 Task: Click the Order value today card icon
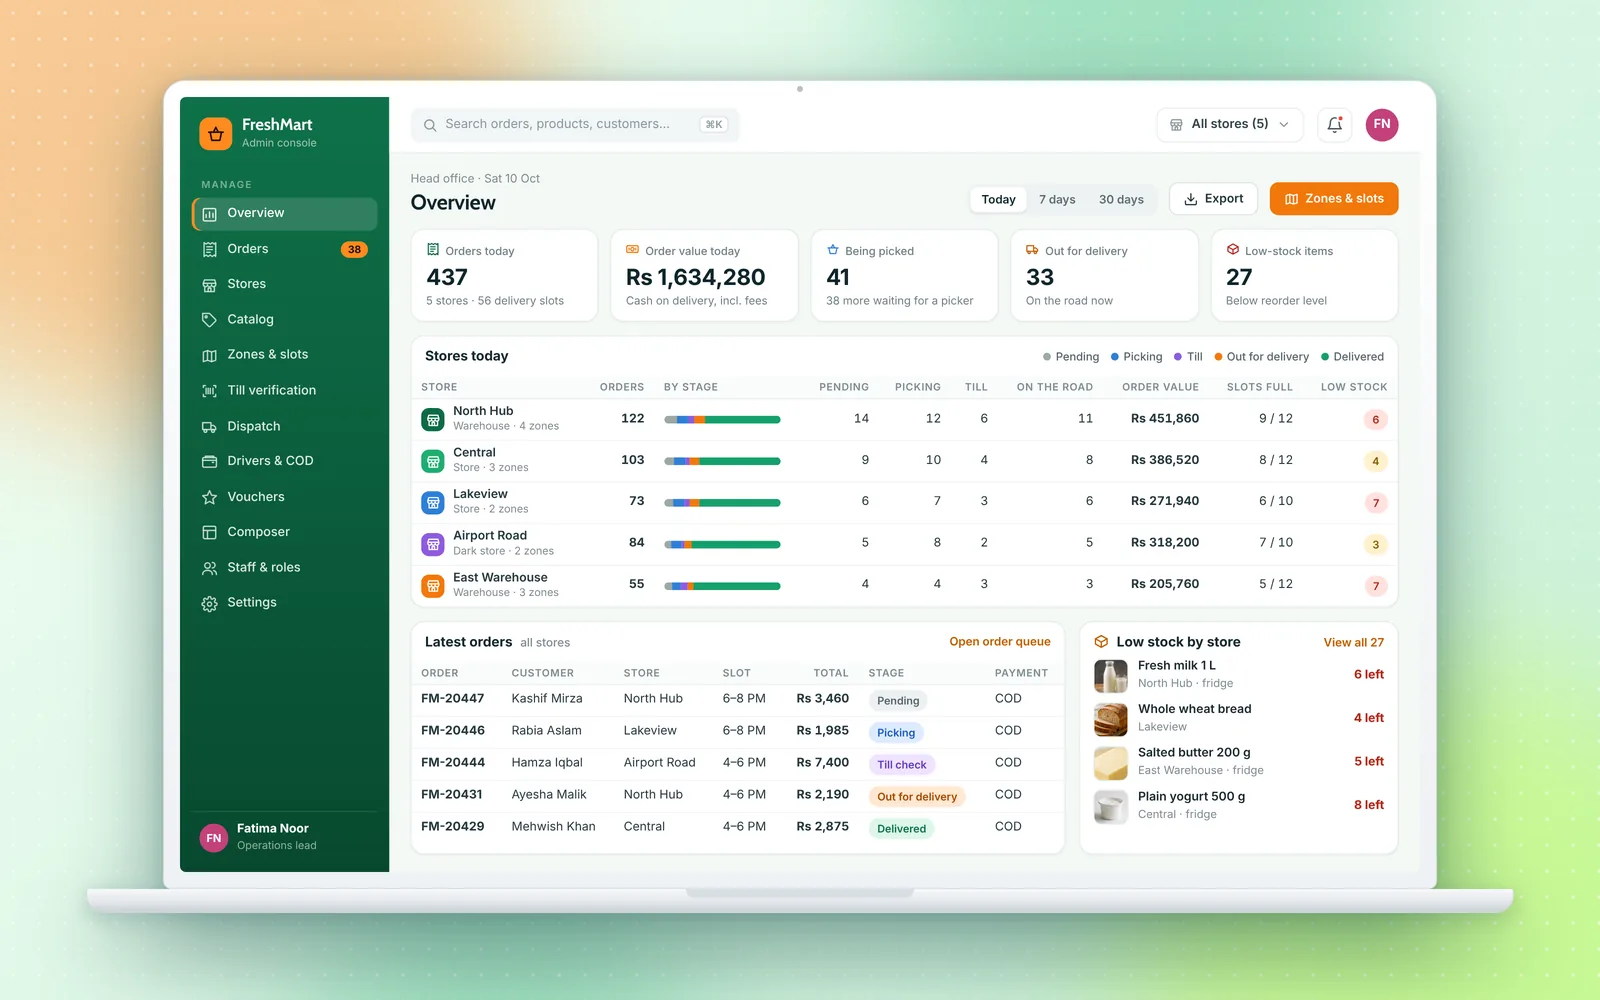coord(632,250)
